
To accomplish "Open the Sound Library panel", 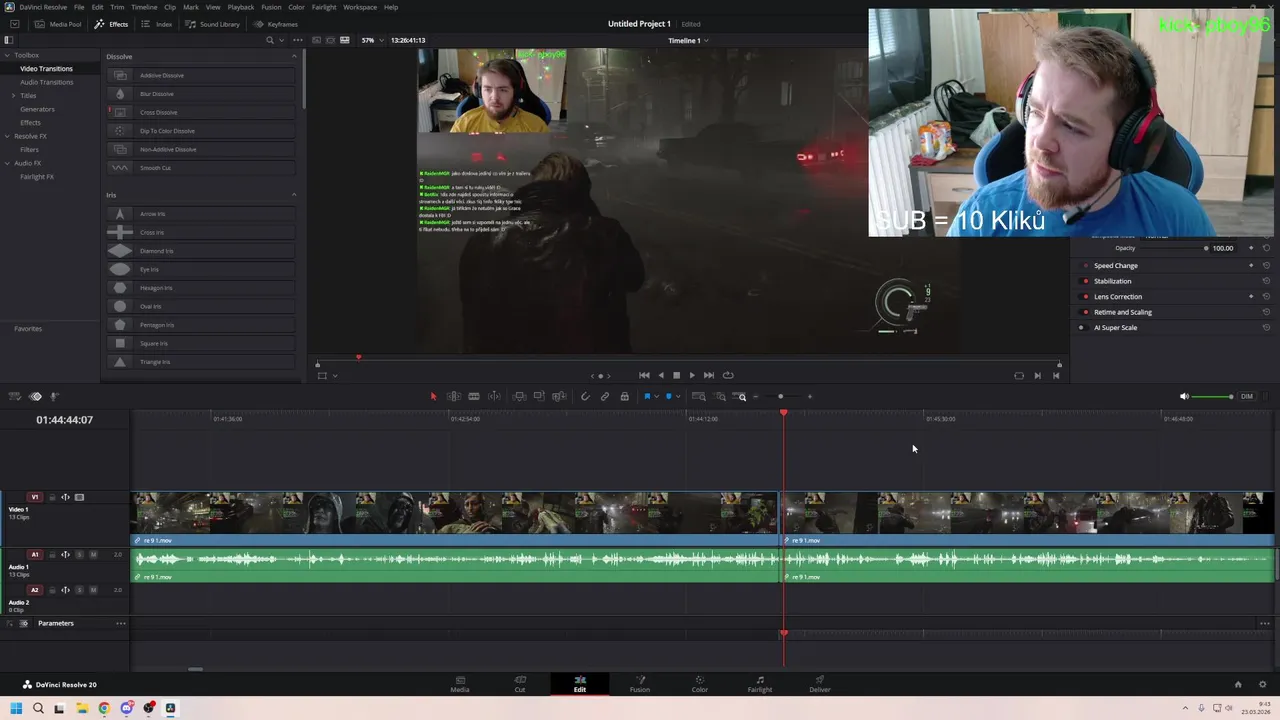I will point(212,24).
